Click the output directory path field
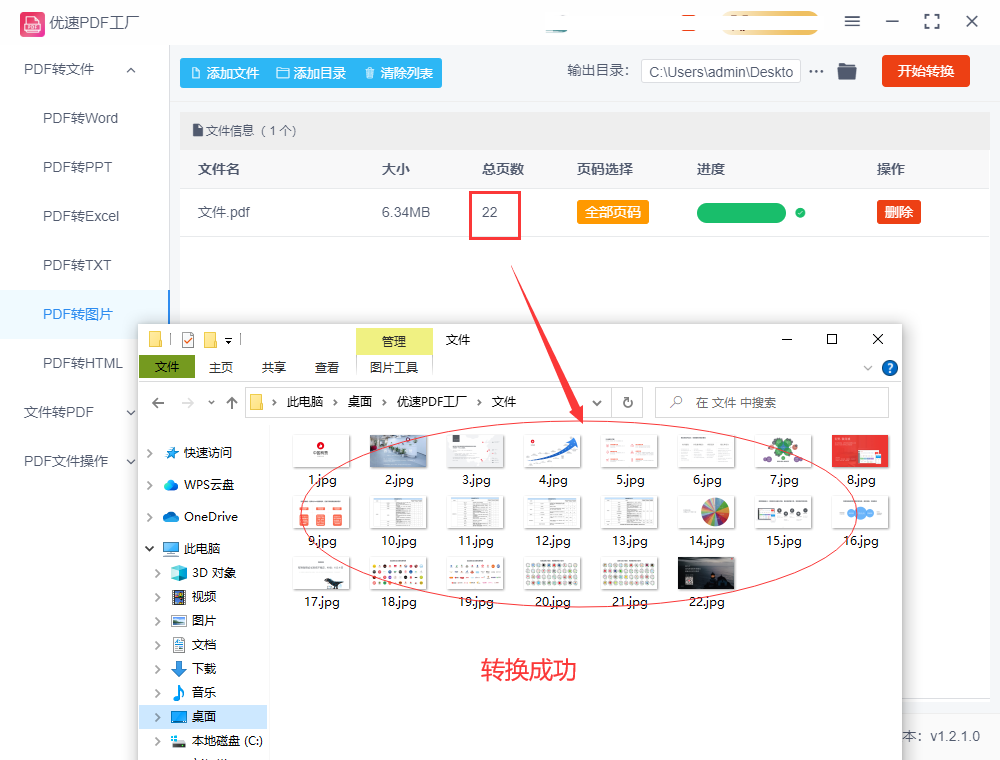Screen dimensions: 1000x760 (x=721, y=72)
